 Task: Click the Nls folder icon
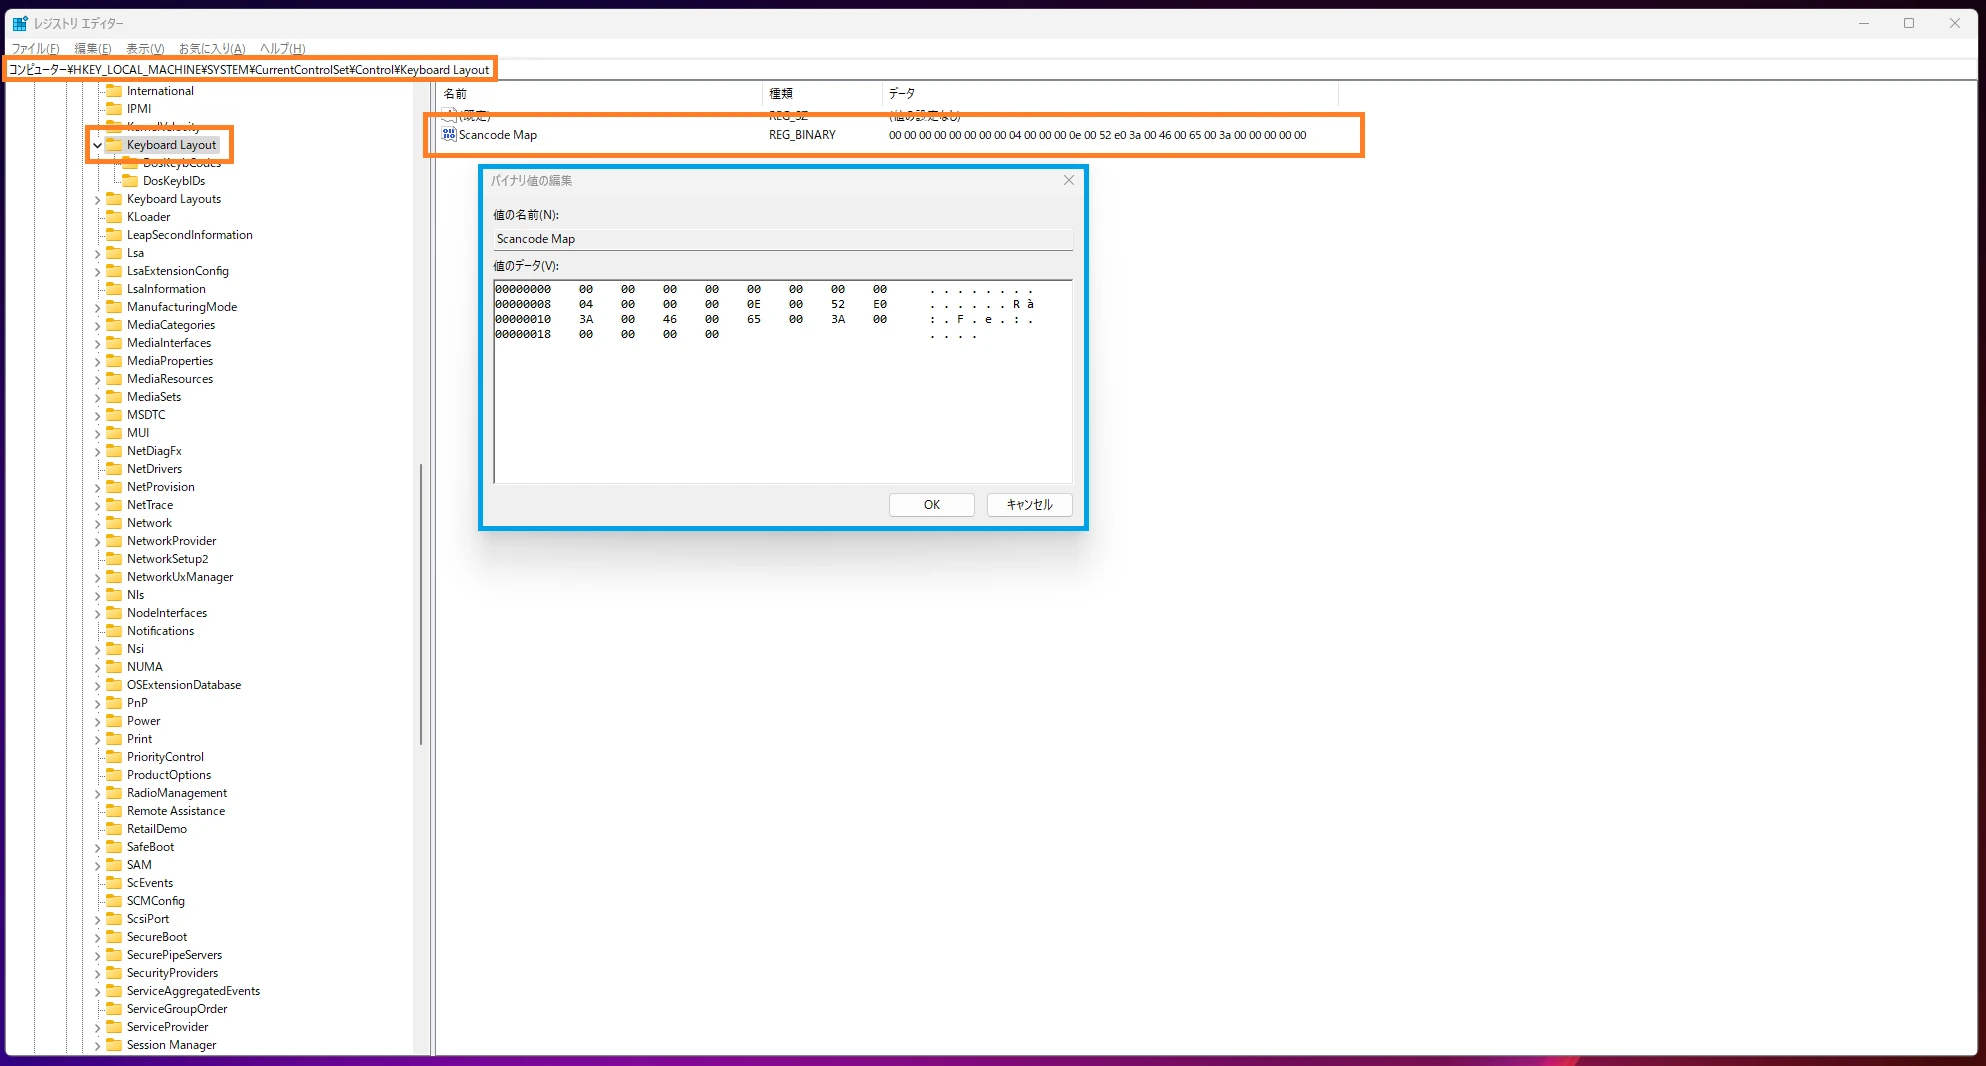coord(114,595)
